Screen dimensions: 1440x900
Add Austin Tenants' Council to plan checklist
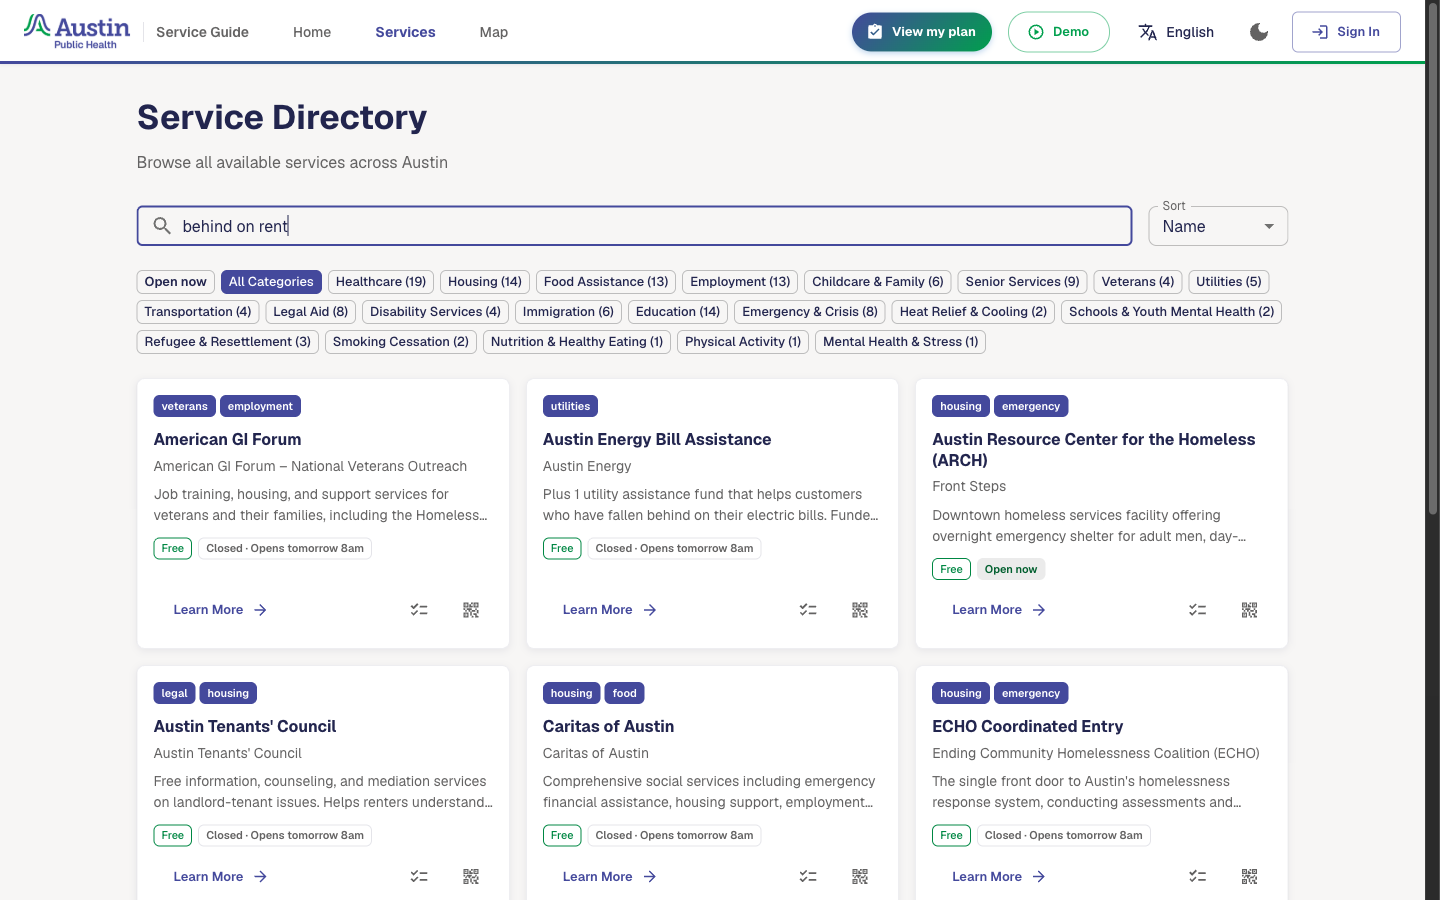(419, 877)
